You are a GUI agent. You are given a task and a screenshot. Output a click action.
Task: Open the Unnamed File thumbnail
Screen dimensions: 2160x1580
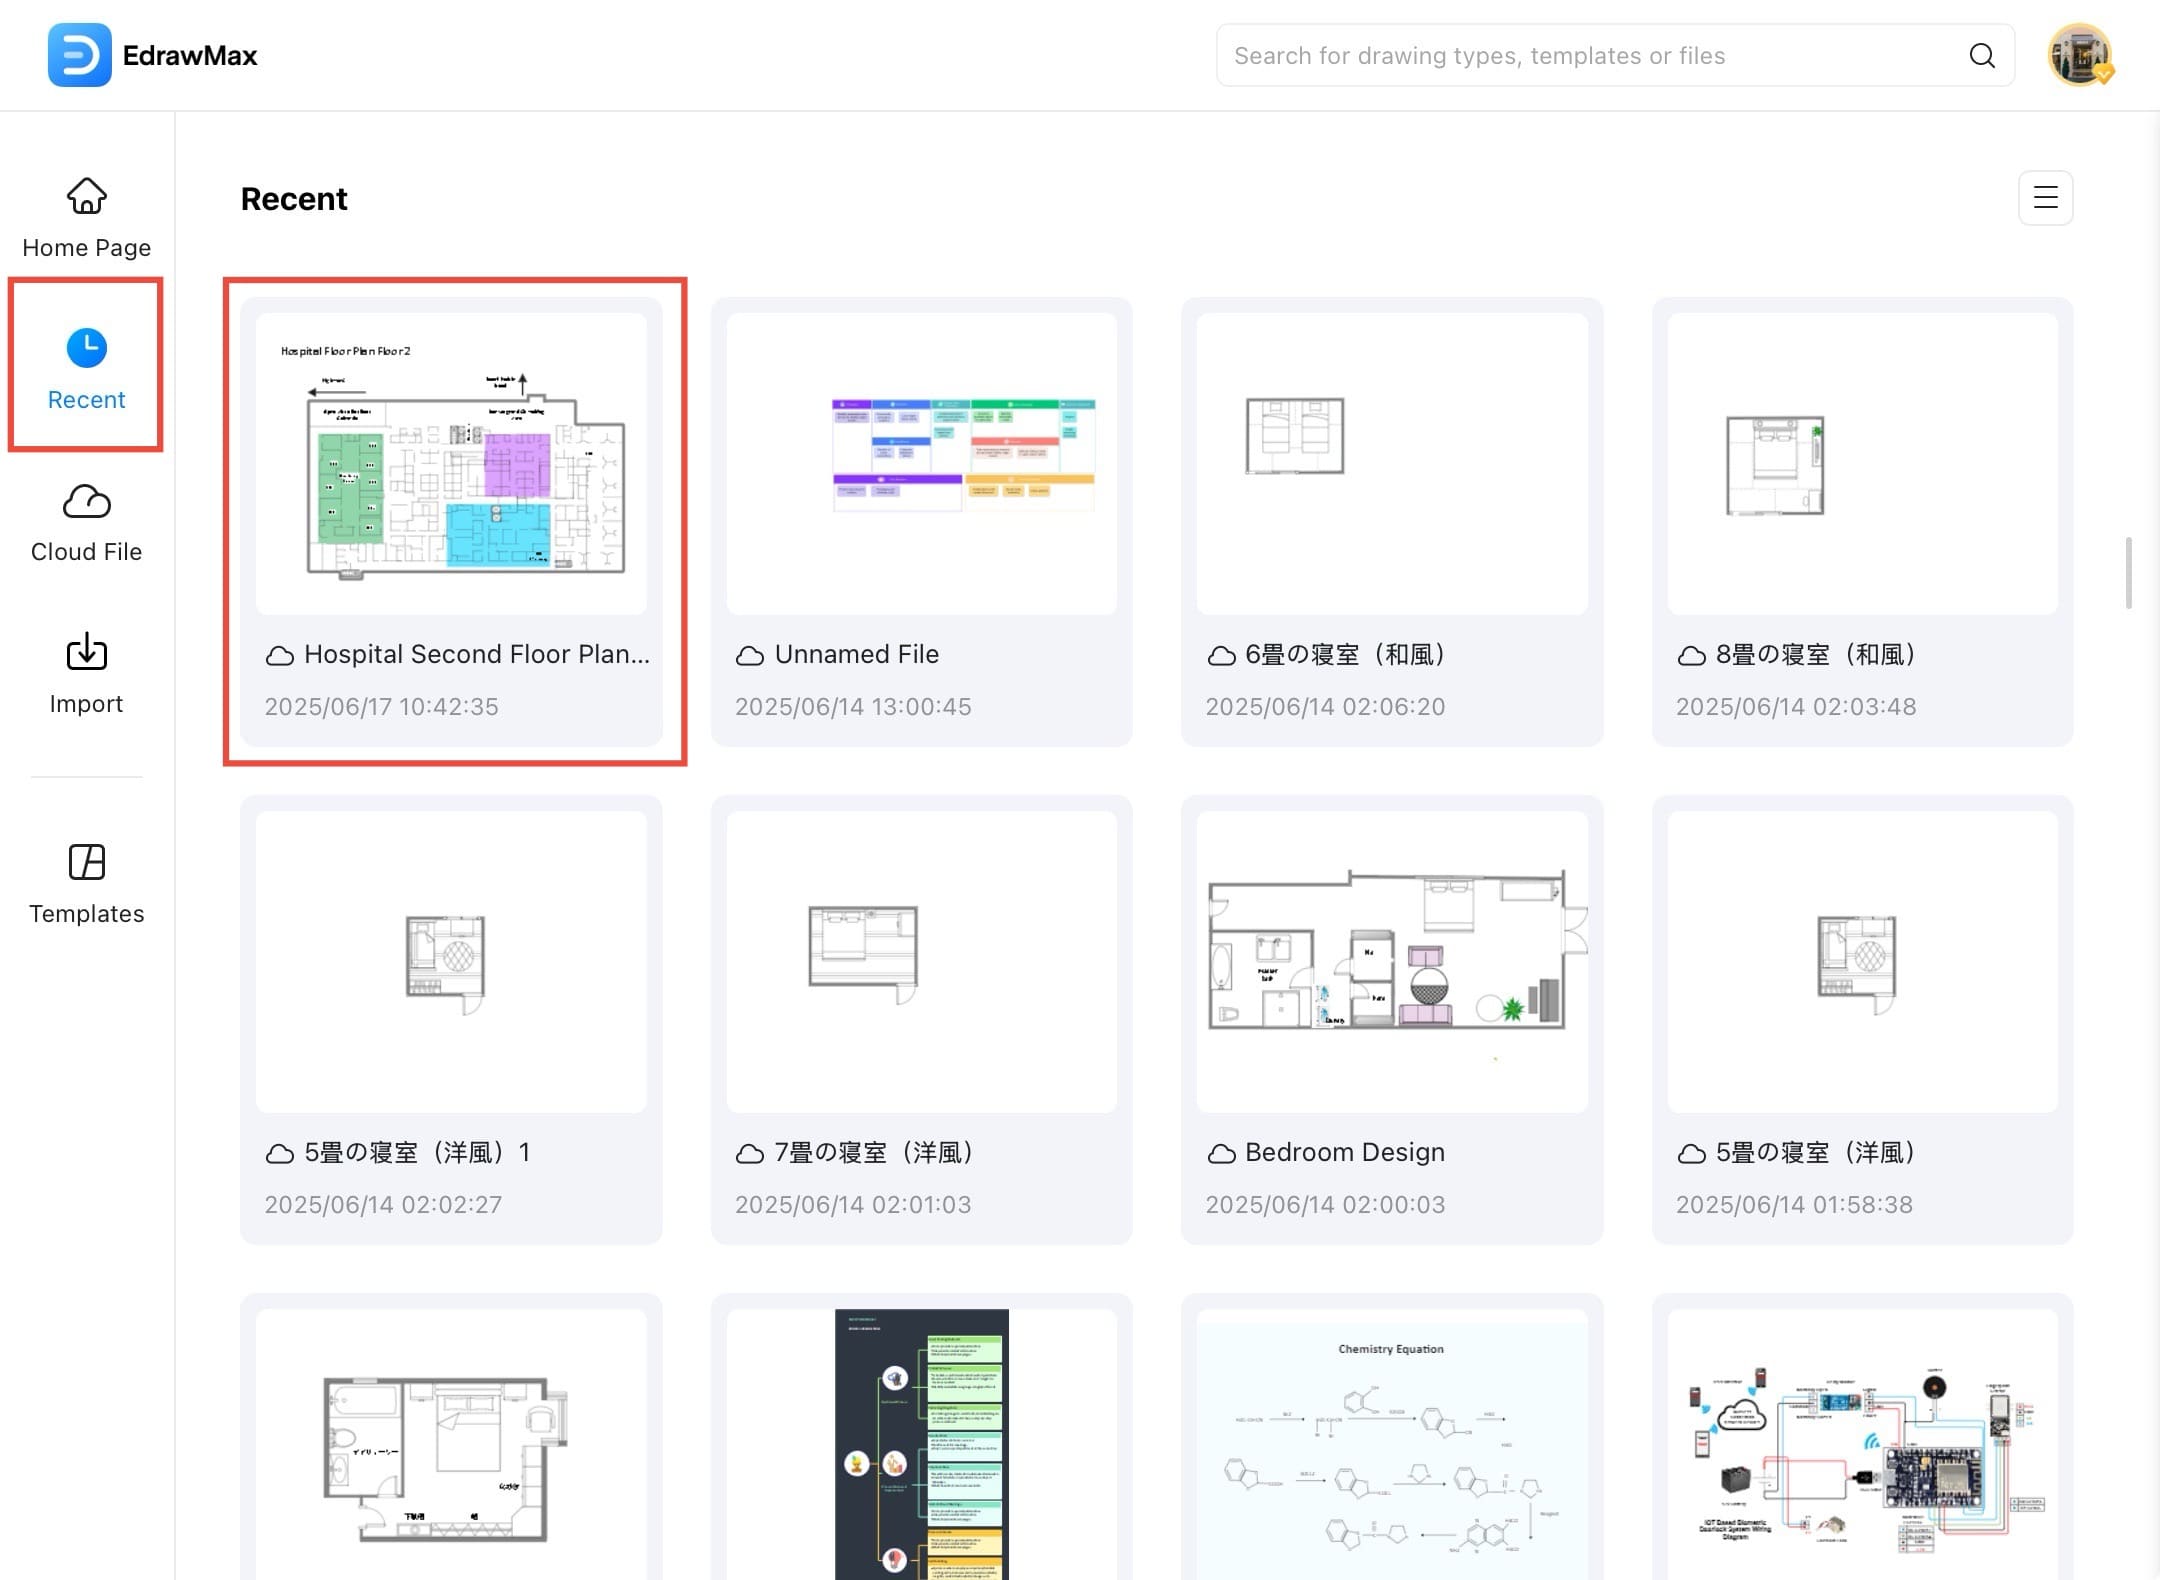pyautogui.click(x=921, y=463)
